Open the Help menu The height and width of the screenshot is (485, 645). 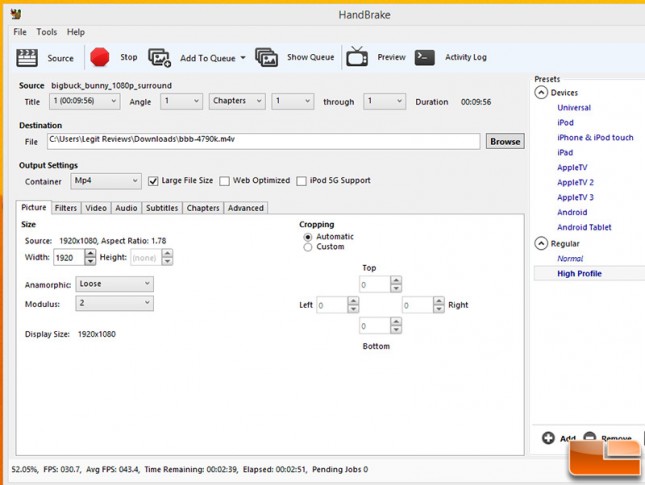(x=76, y=32)
